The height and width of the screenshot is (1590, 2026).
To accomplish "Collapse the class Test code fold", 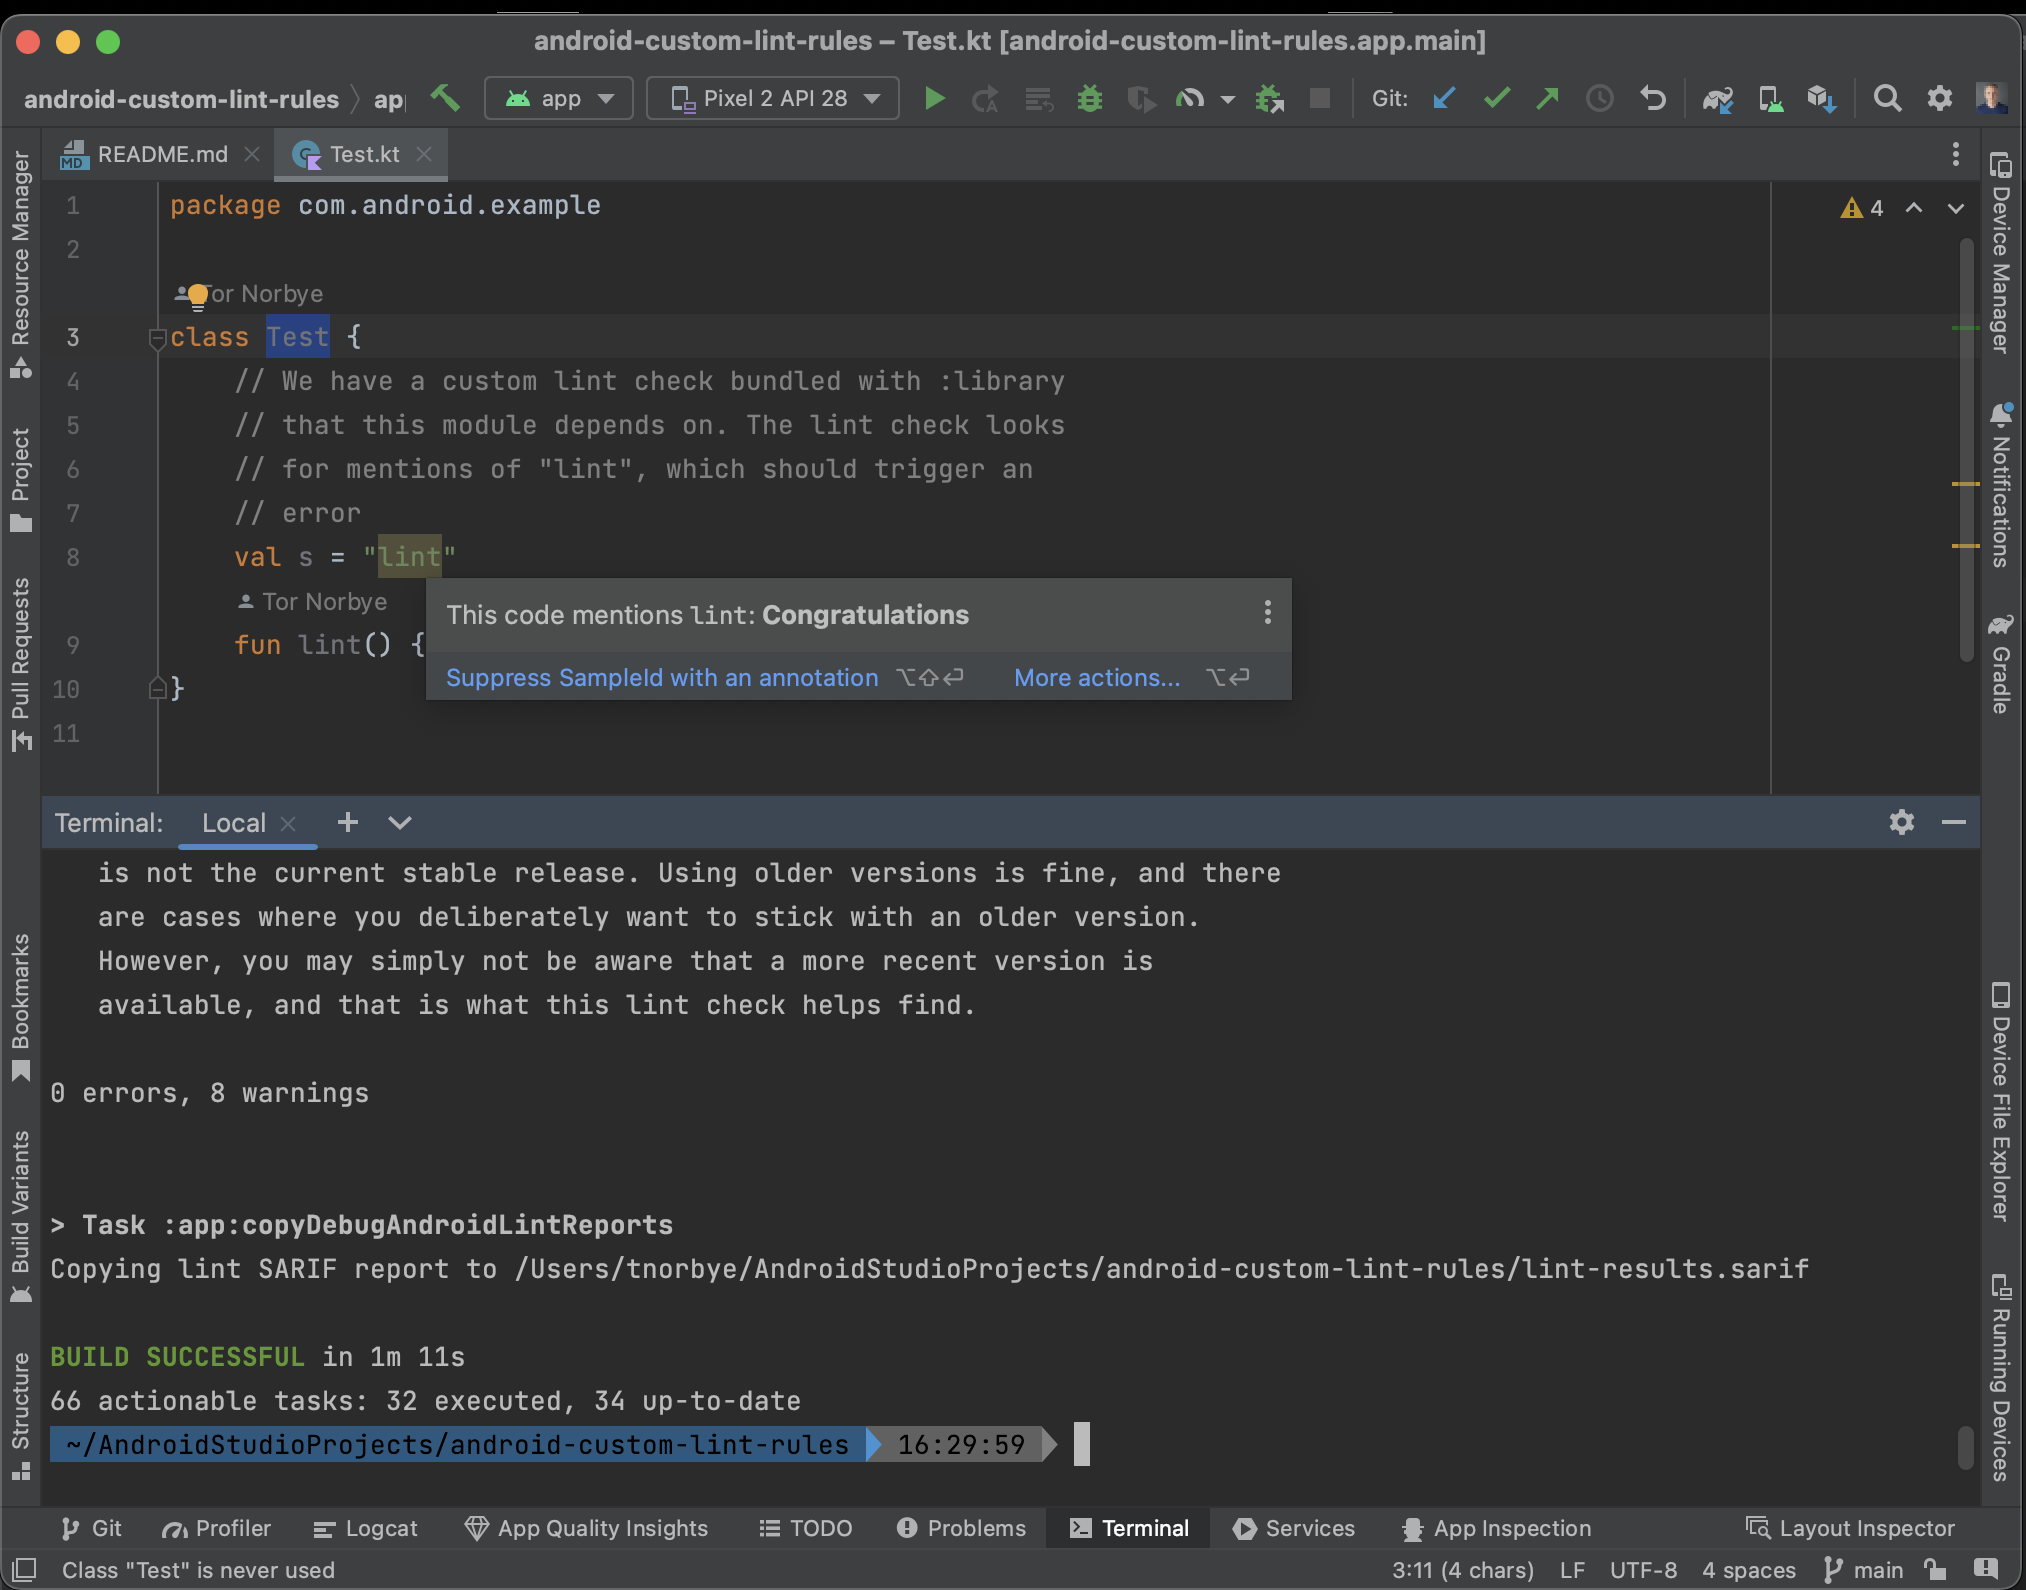I will tap(157, 338).
